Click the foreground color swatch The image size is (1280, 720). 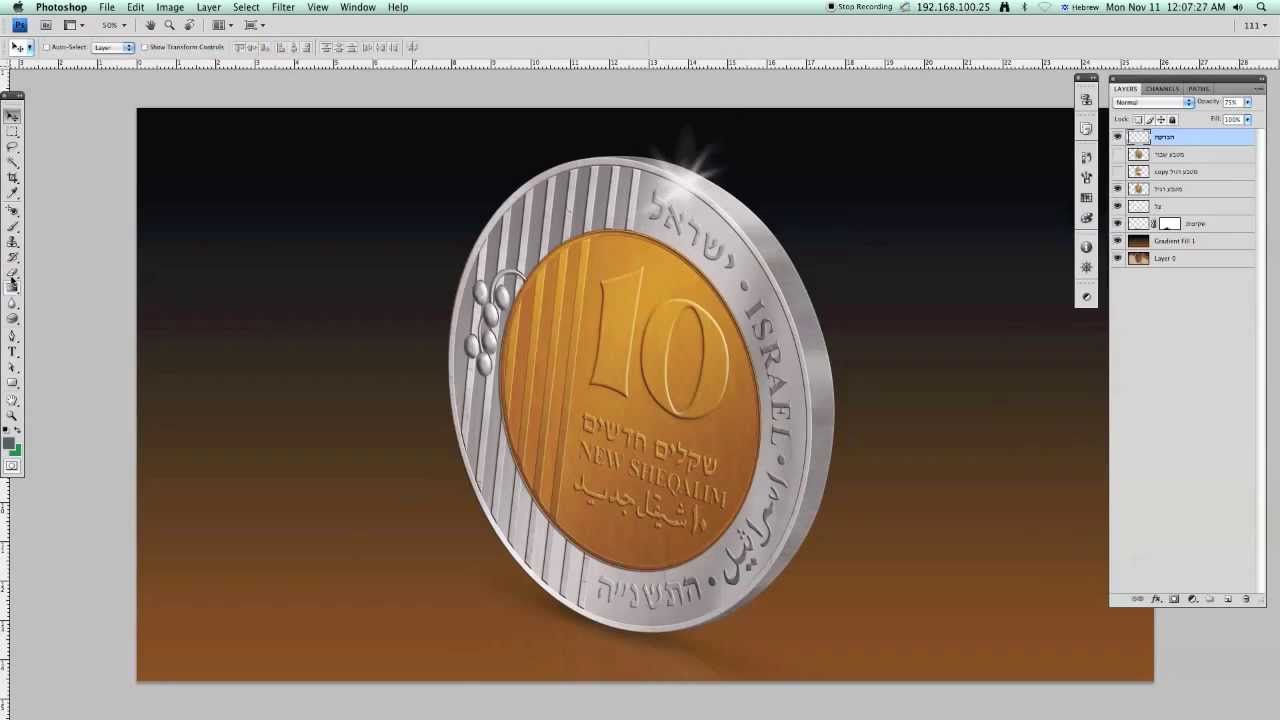pyautogui.click(x=9, y=443)
